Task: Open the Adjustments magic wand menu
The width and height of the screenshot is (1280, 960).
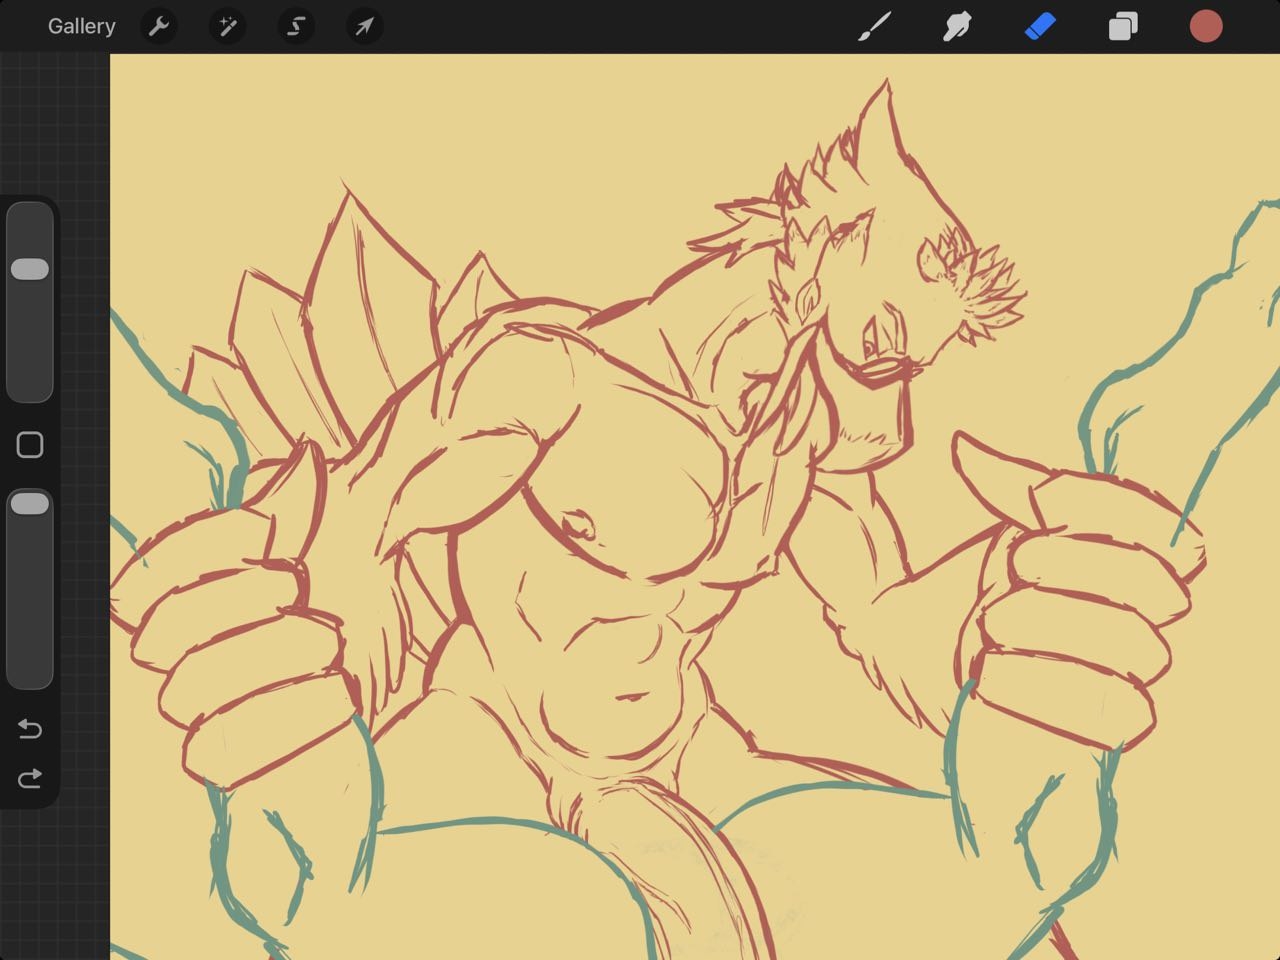Action: [x=227, y=26]
